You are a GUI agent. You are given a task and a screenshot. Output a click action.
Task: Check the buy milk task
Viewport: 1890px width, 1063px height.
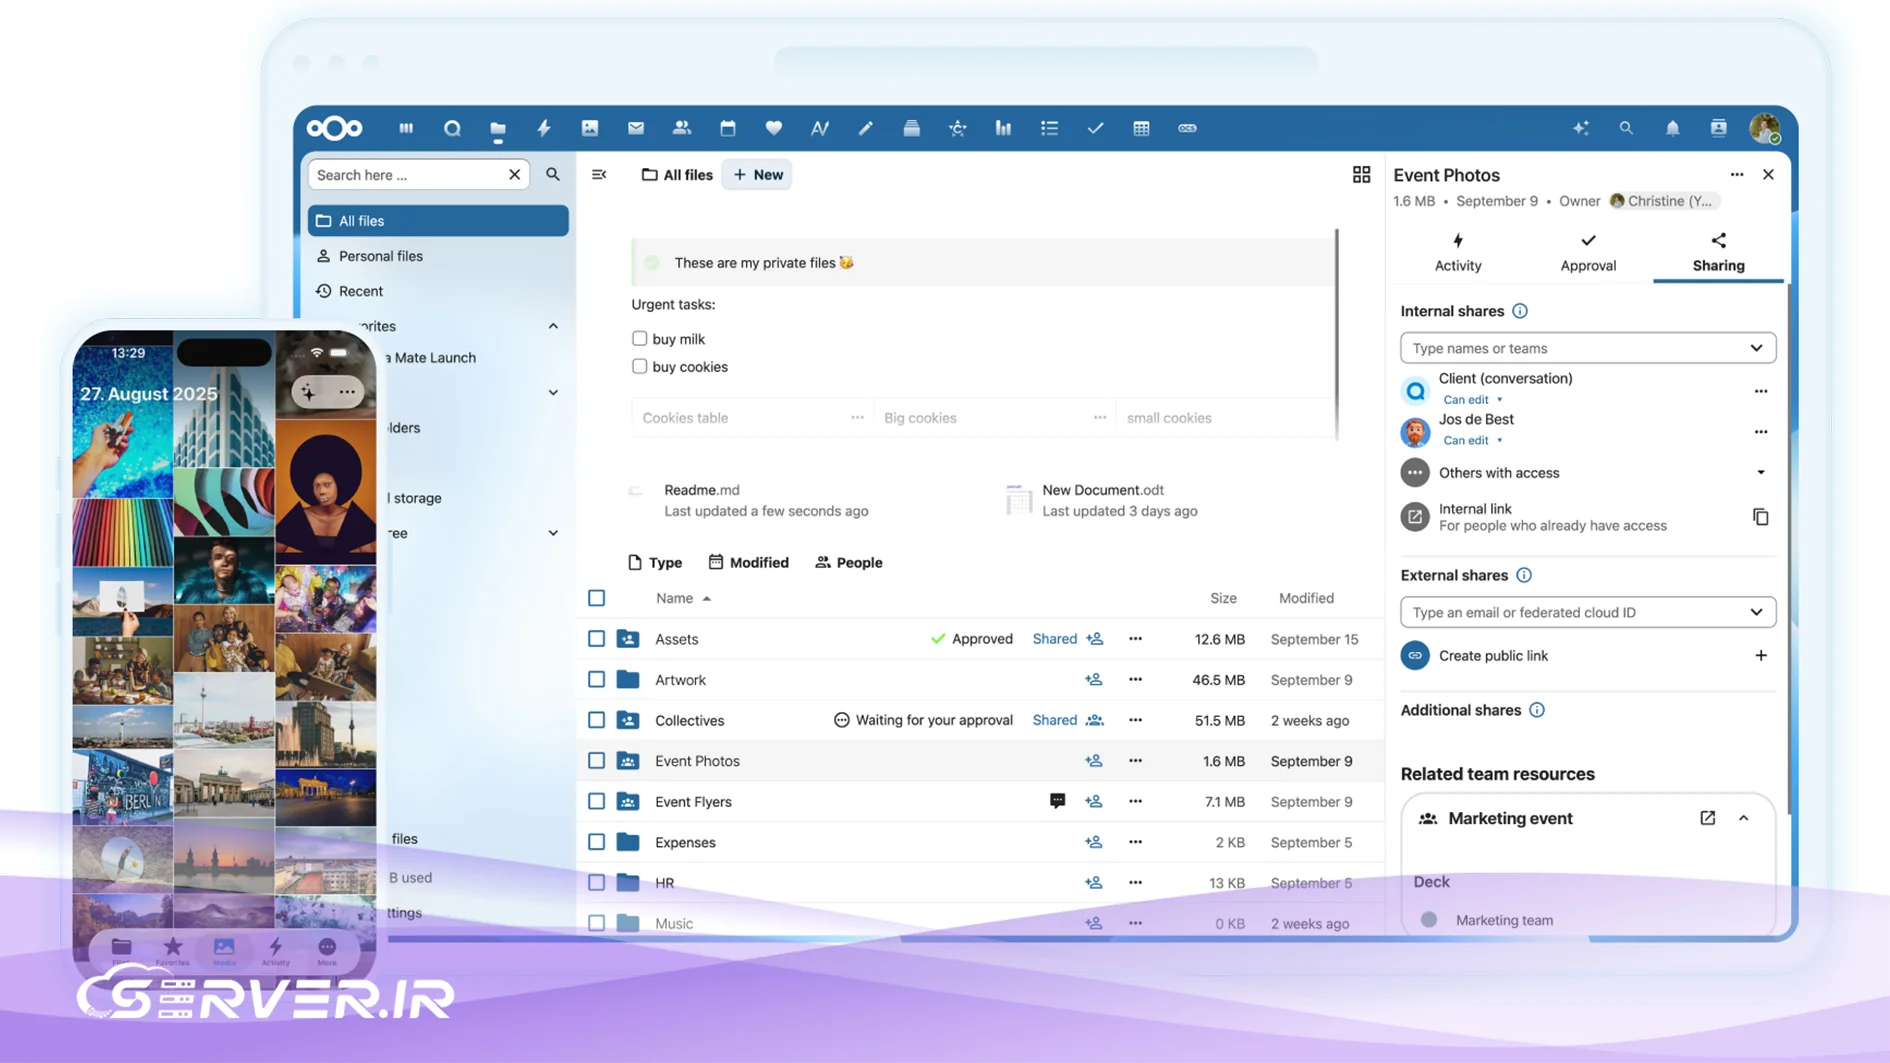(x=639, y=339)
